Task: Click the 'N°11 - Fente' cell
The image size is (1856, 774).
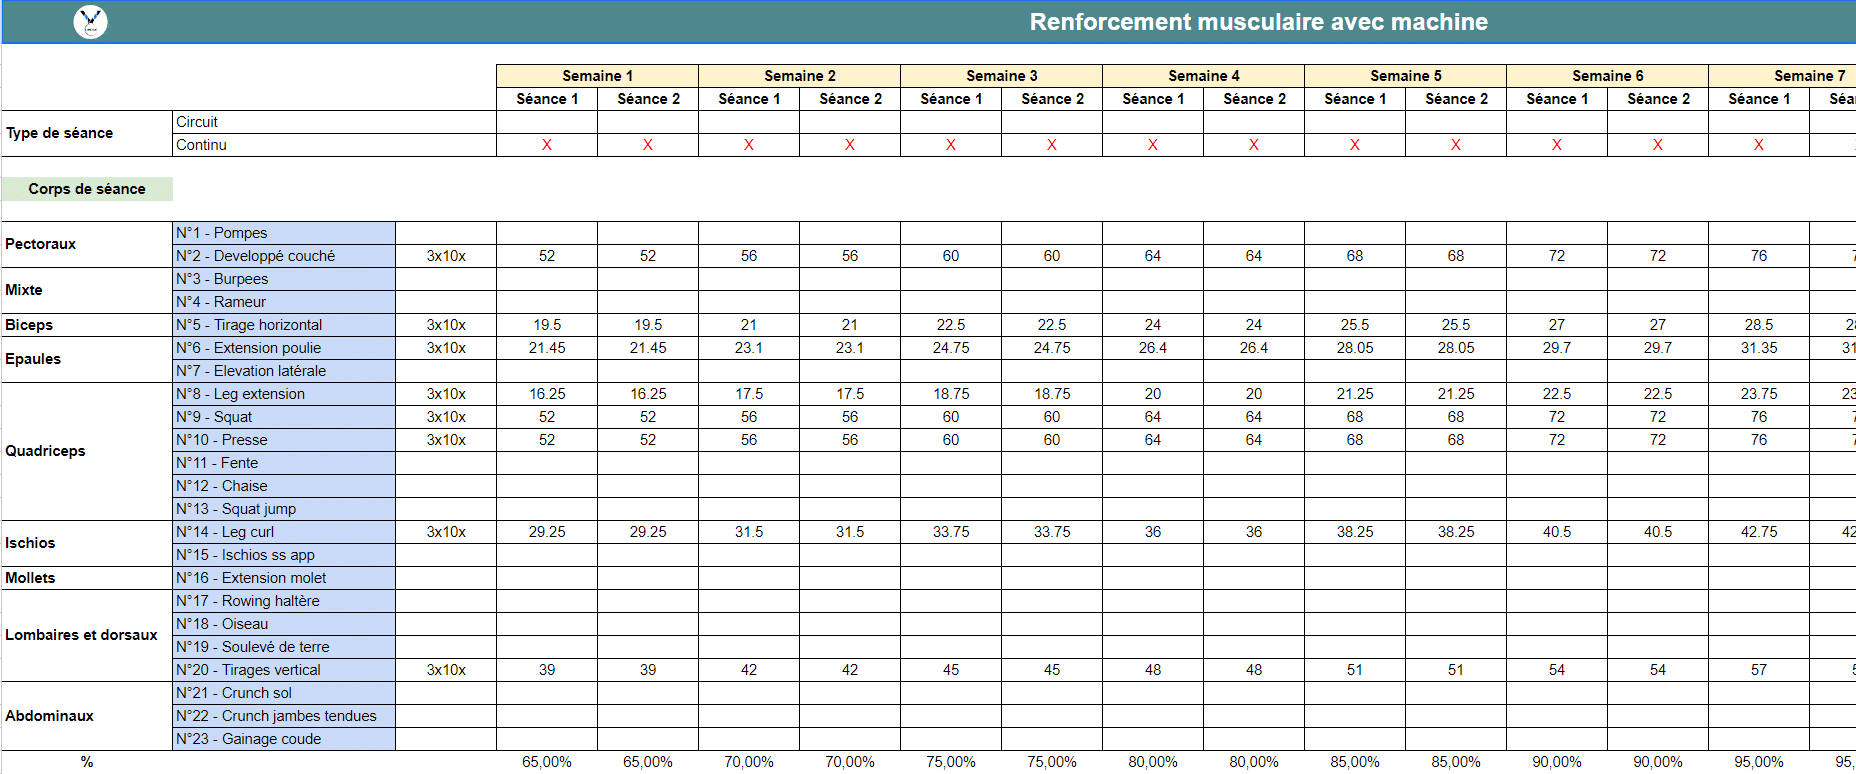Action: (x=284, y=463)
